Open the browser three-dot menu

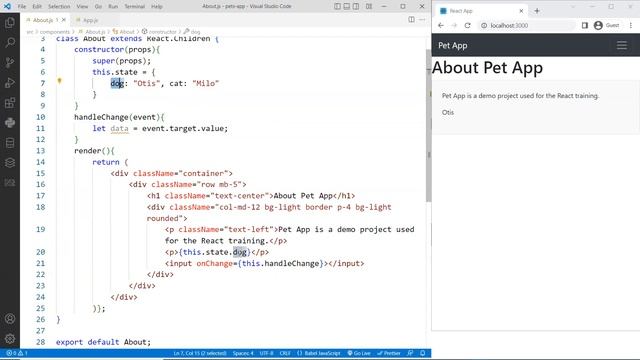click(x=631, y=25)
